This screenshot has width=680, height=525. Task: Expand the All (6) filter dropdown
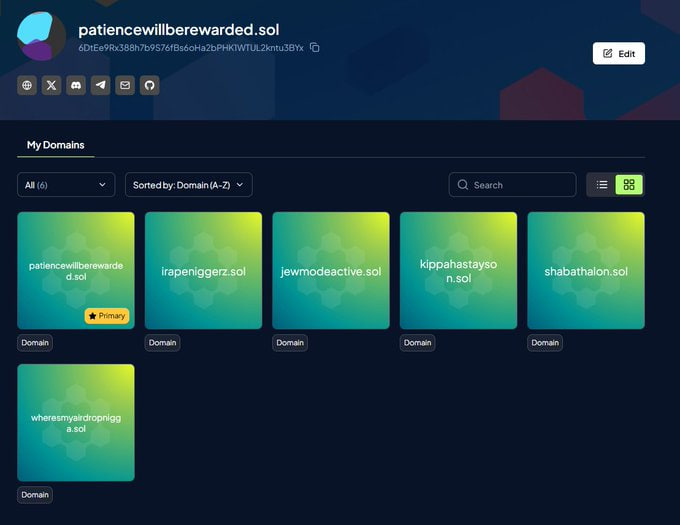coord(66,185)
